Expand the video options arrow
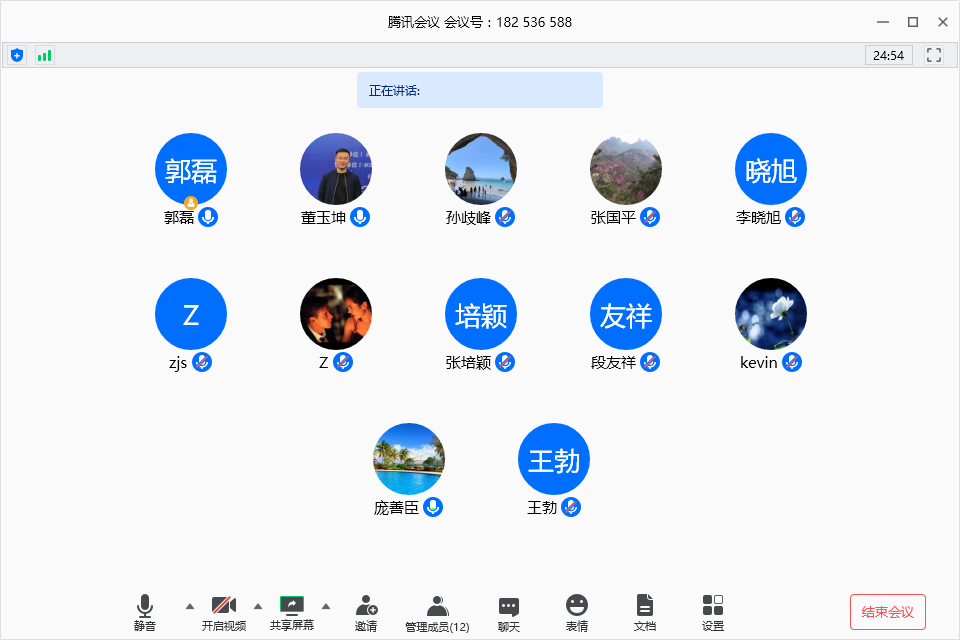960x640 pixels. pyautogui.click(x=258, y=606)
